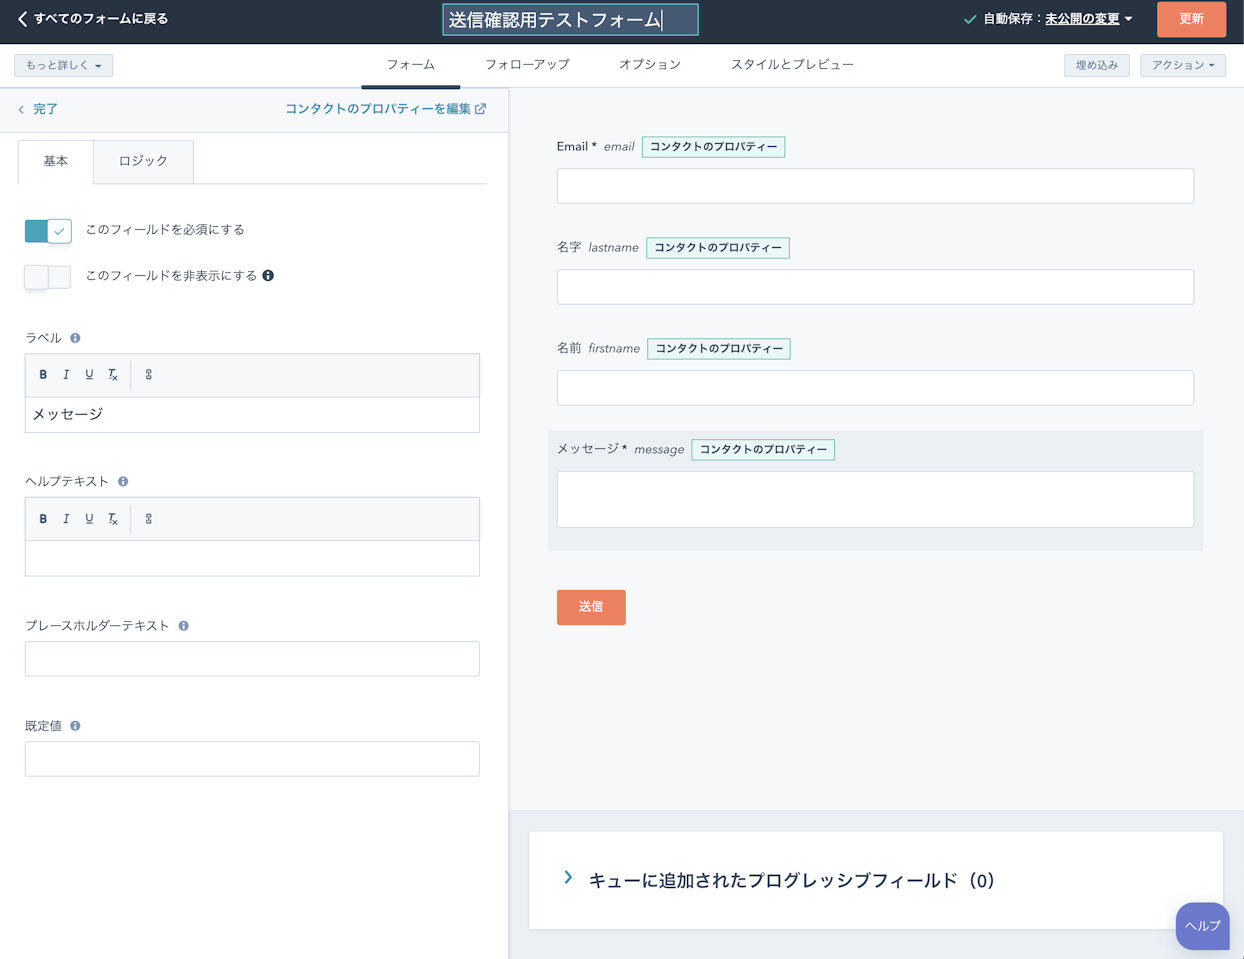1244x959 pixels.
Task: Click Underline icon in ヘルプテキスト toolbar
Action: (x=89, y=519)
